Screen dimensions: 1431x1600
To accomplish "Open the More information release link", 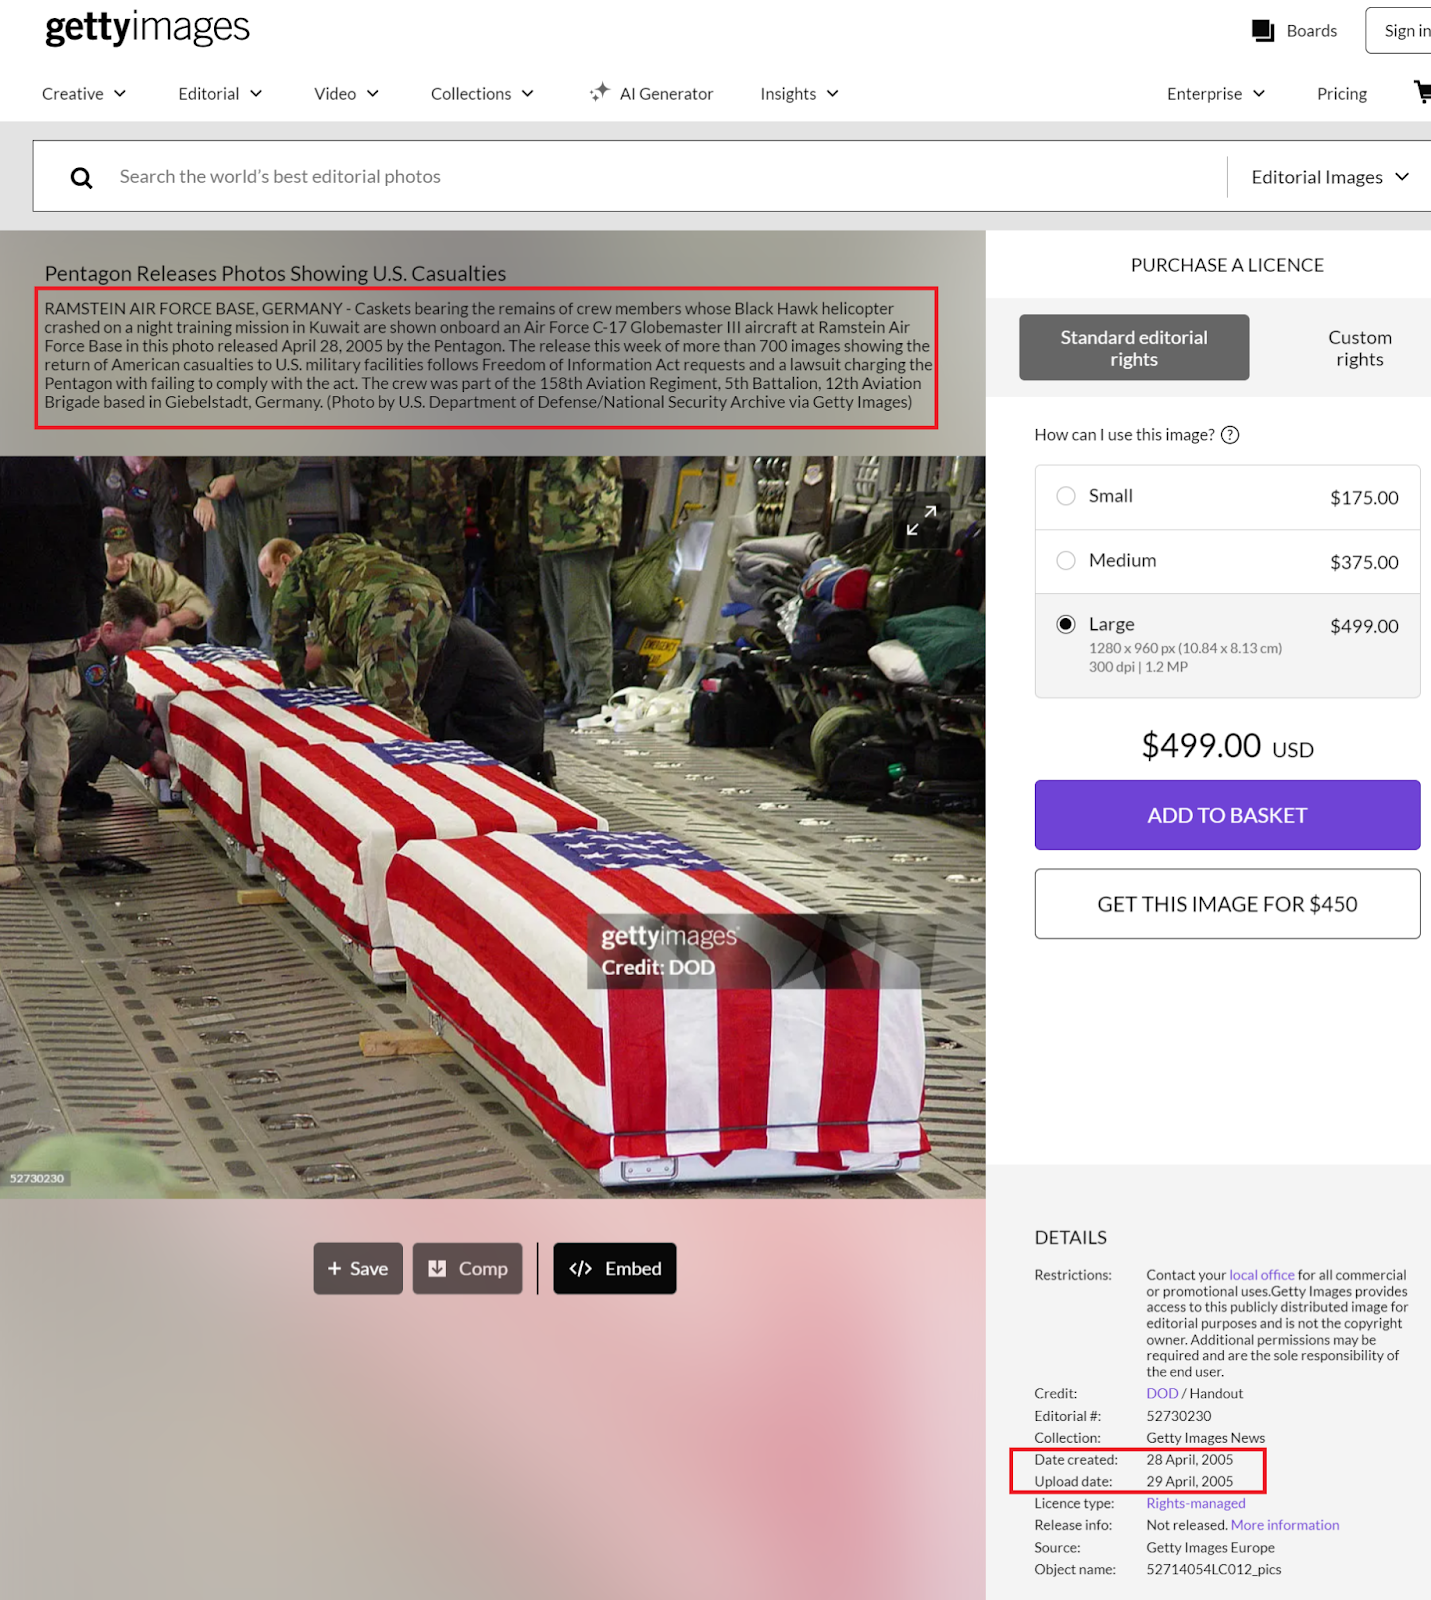I will pyautogui.click(x=1285, y=1525).
